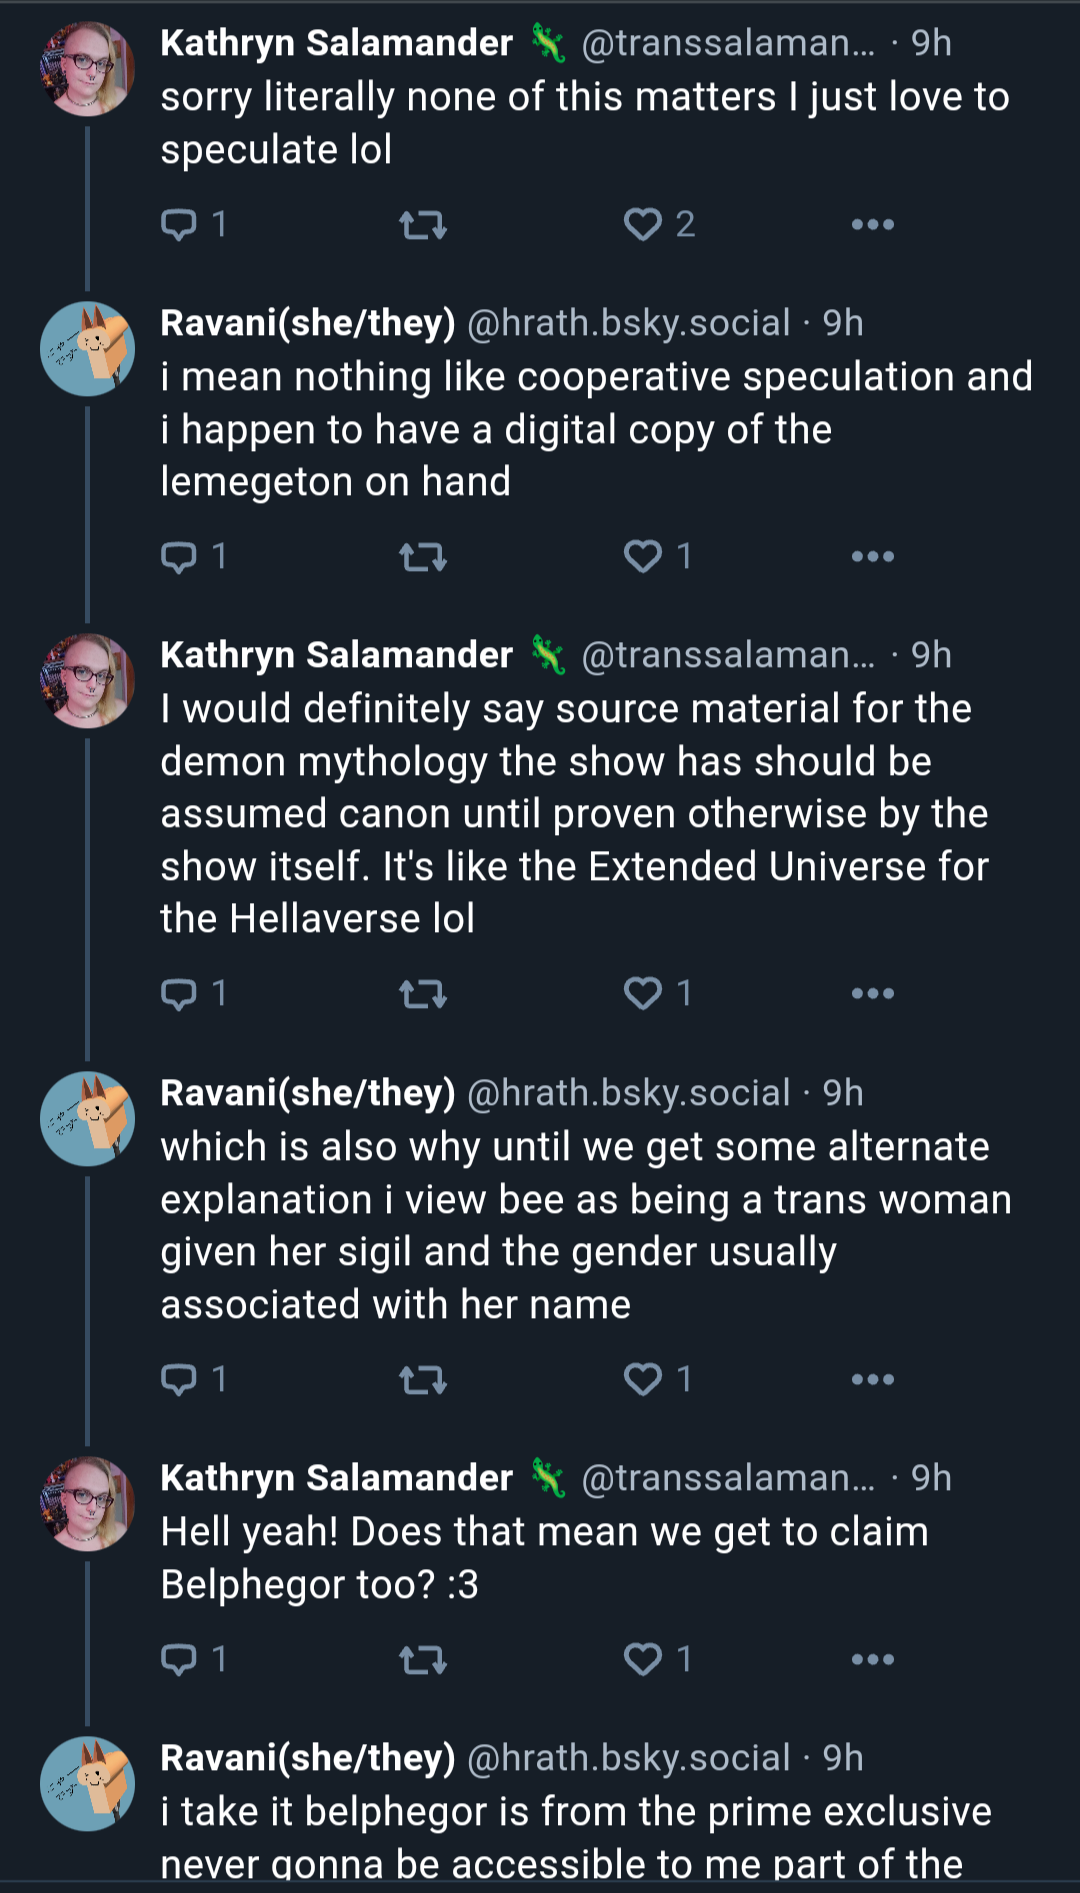
Task: Like the 'love to speculate lol' post
Action: point(659,224)
